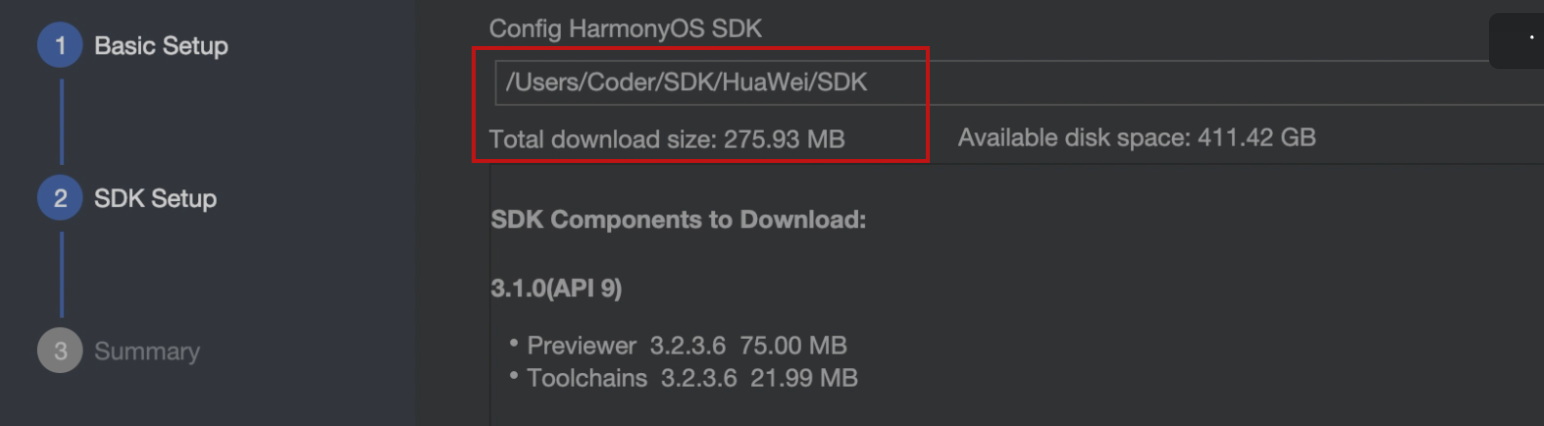
Task: Go to the SDK Setup step
Action: (155, 199)
